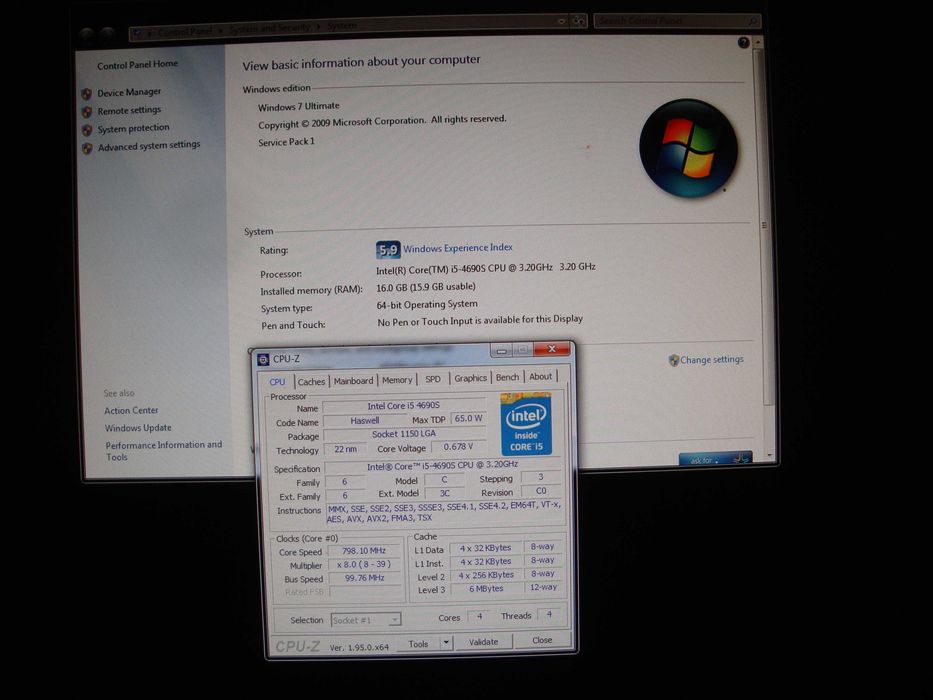Image resolution: width=933 pixels, height=700 pixels.
Task: Click the blue help question mark icon
Action: (743, 42)
